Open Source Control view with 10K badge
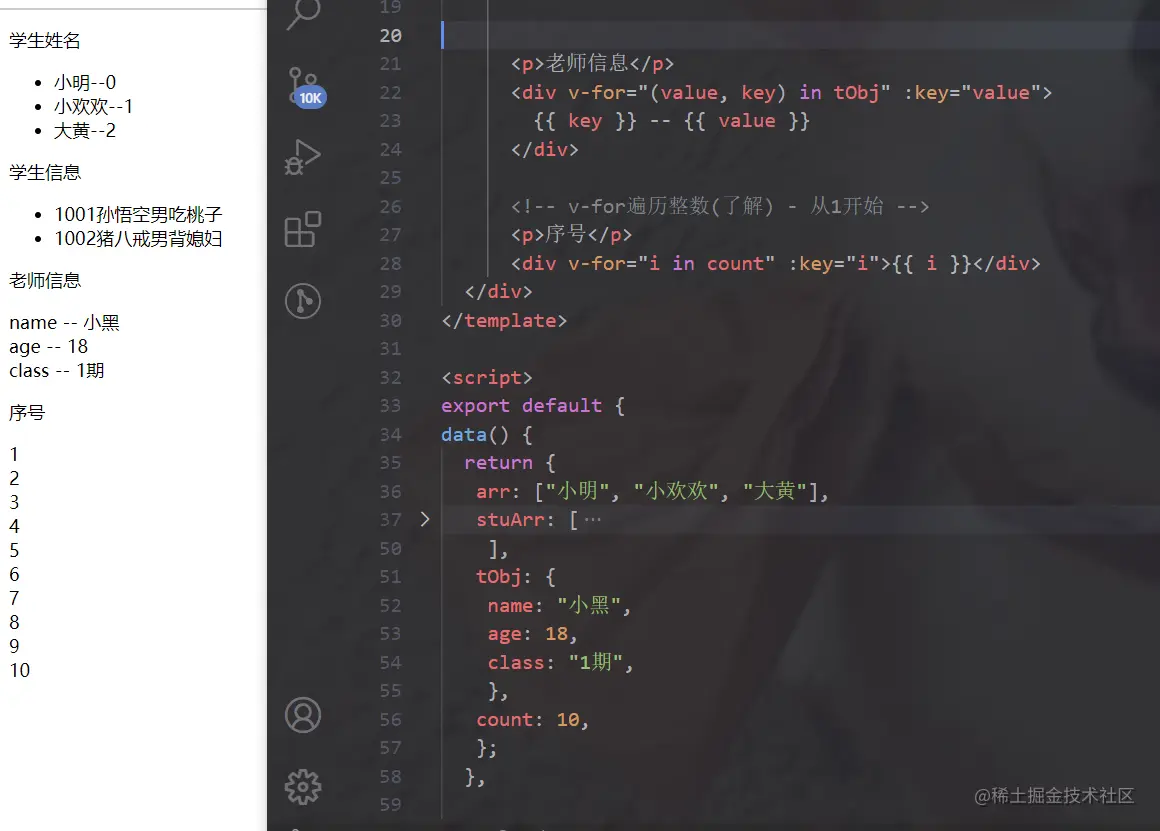The height and width of the screenshot is (831, 1160). tap(305, 87)
